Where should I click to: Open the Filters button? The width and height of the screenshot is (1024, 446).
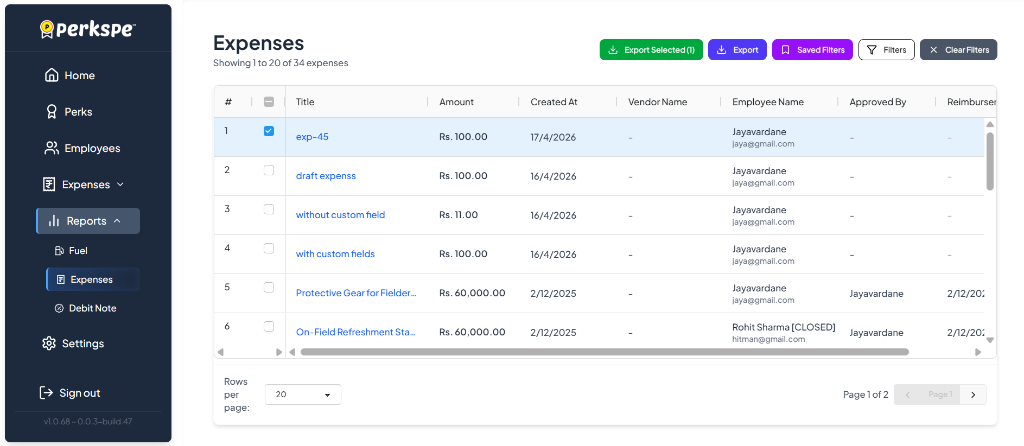pos(886,50)
